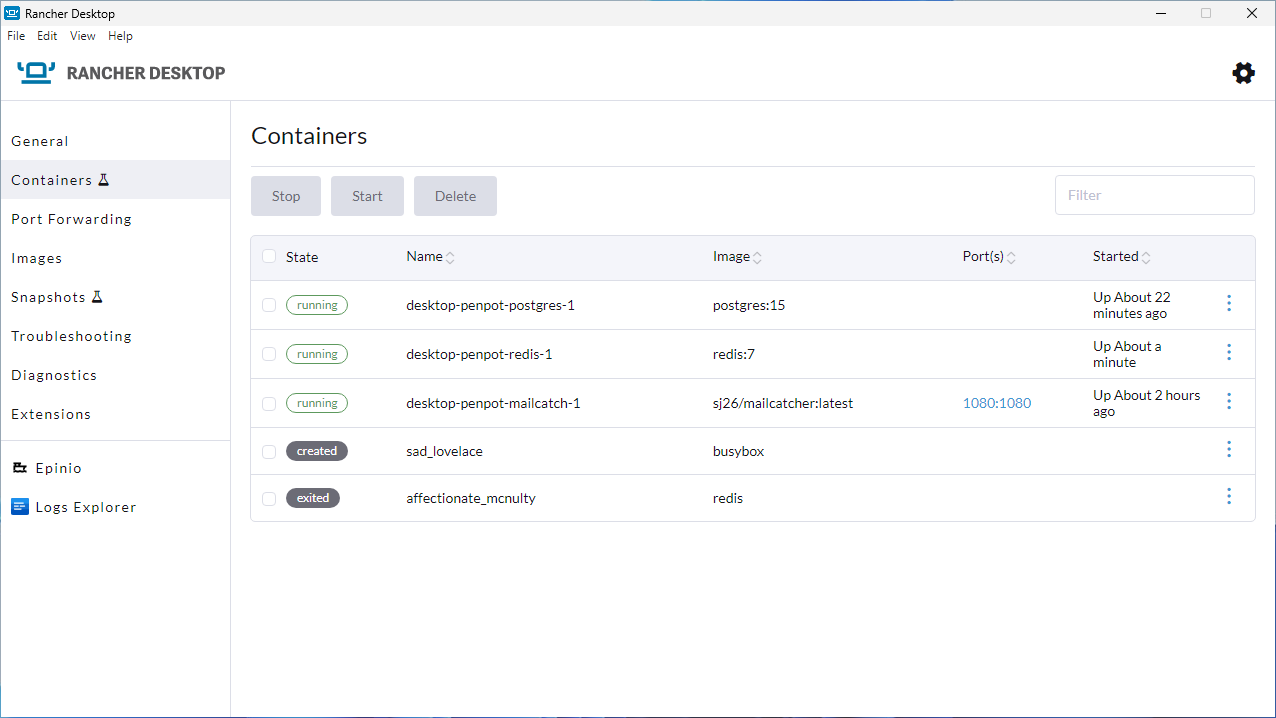Open the View menu
The image size is (1276, 718).
[x=82, y=35]
